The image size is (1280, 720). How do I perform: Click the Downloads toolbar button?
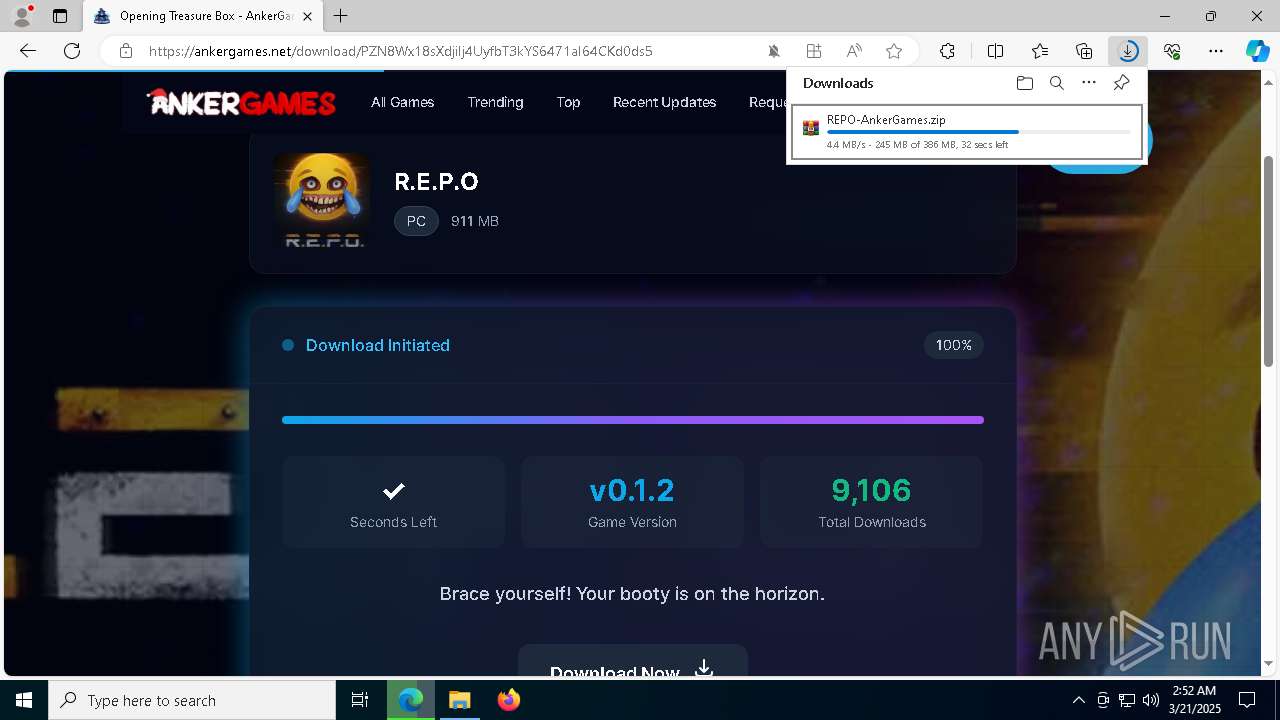point(1128,51)
